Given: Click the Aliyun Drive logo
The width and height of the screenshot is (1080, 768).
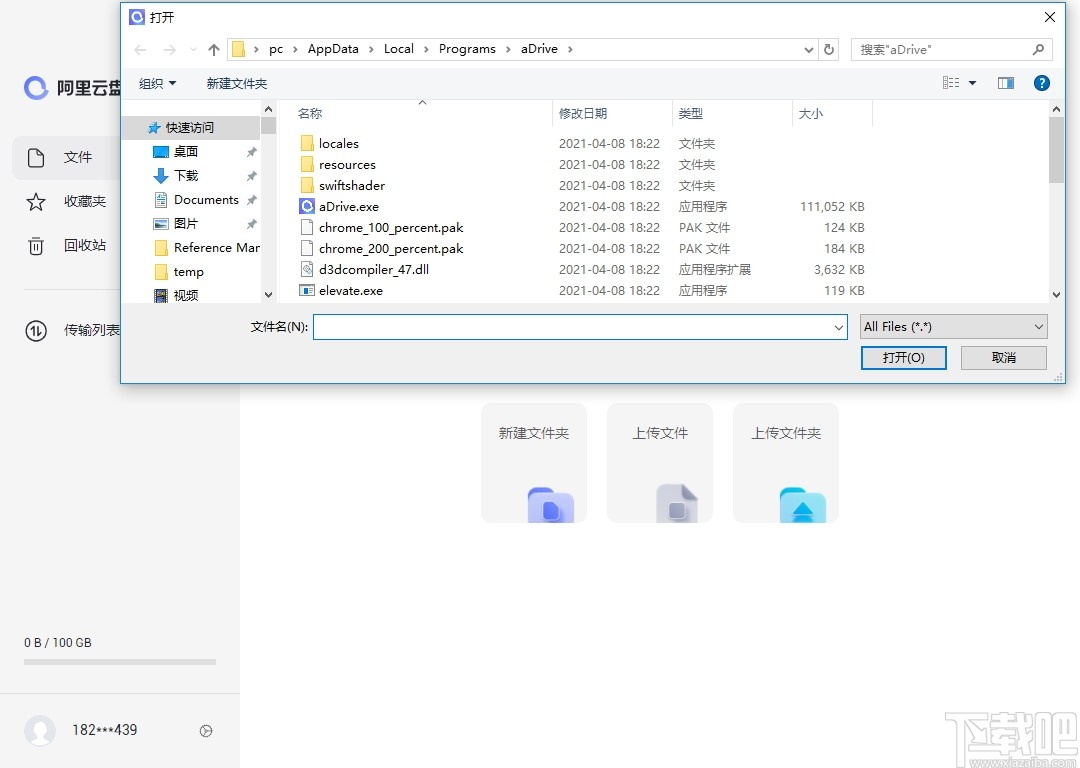Looking at the screenshot, I should click(36, 87).
